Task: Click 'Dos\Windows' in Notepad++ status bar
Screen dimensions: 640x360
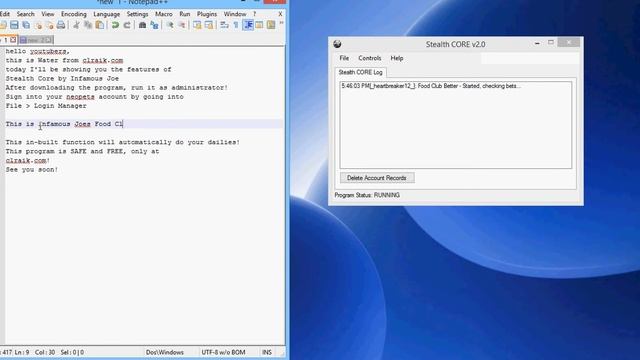Action: pyautogui.click(x=165, y=352)
